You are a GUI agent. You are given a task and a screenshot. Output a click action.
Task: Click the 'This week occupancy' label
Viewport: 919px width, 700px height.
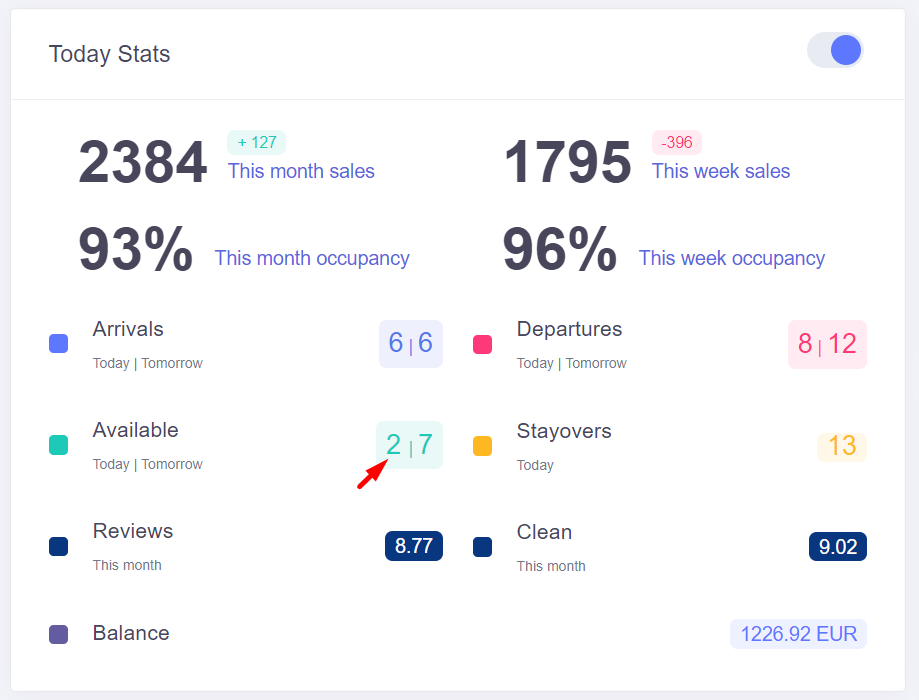coord(731,258)
